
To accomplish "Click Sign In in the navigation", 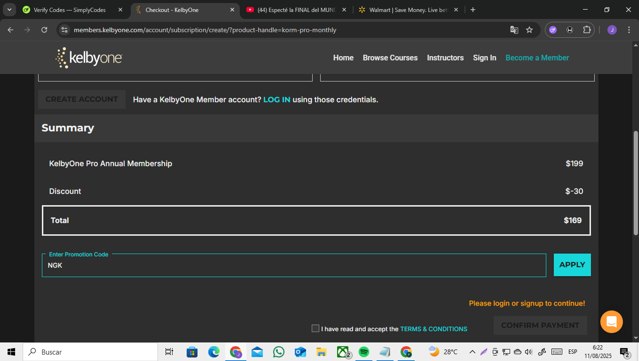I will point(485,58).
